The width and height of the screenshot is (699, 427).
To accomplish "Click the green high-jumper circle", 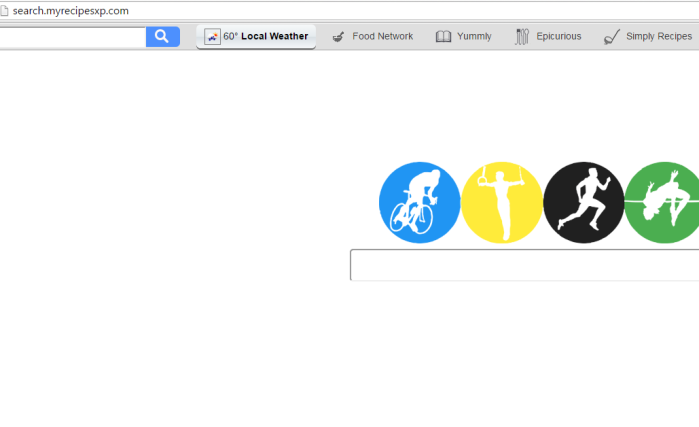I will click(x=662, y=202).
